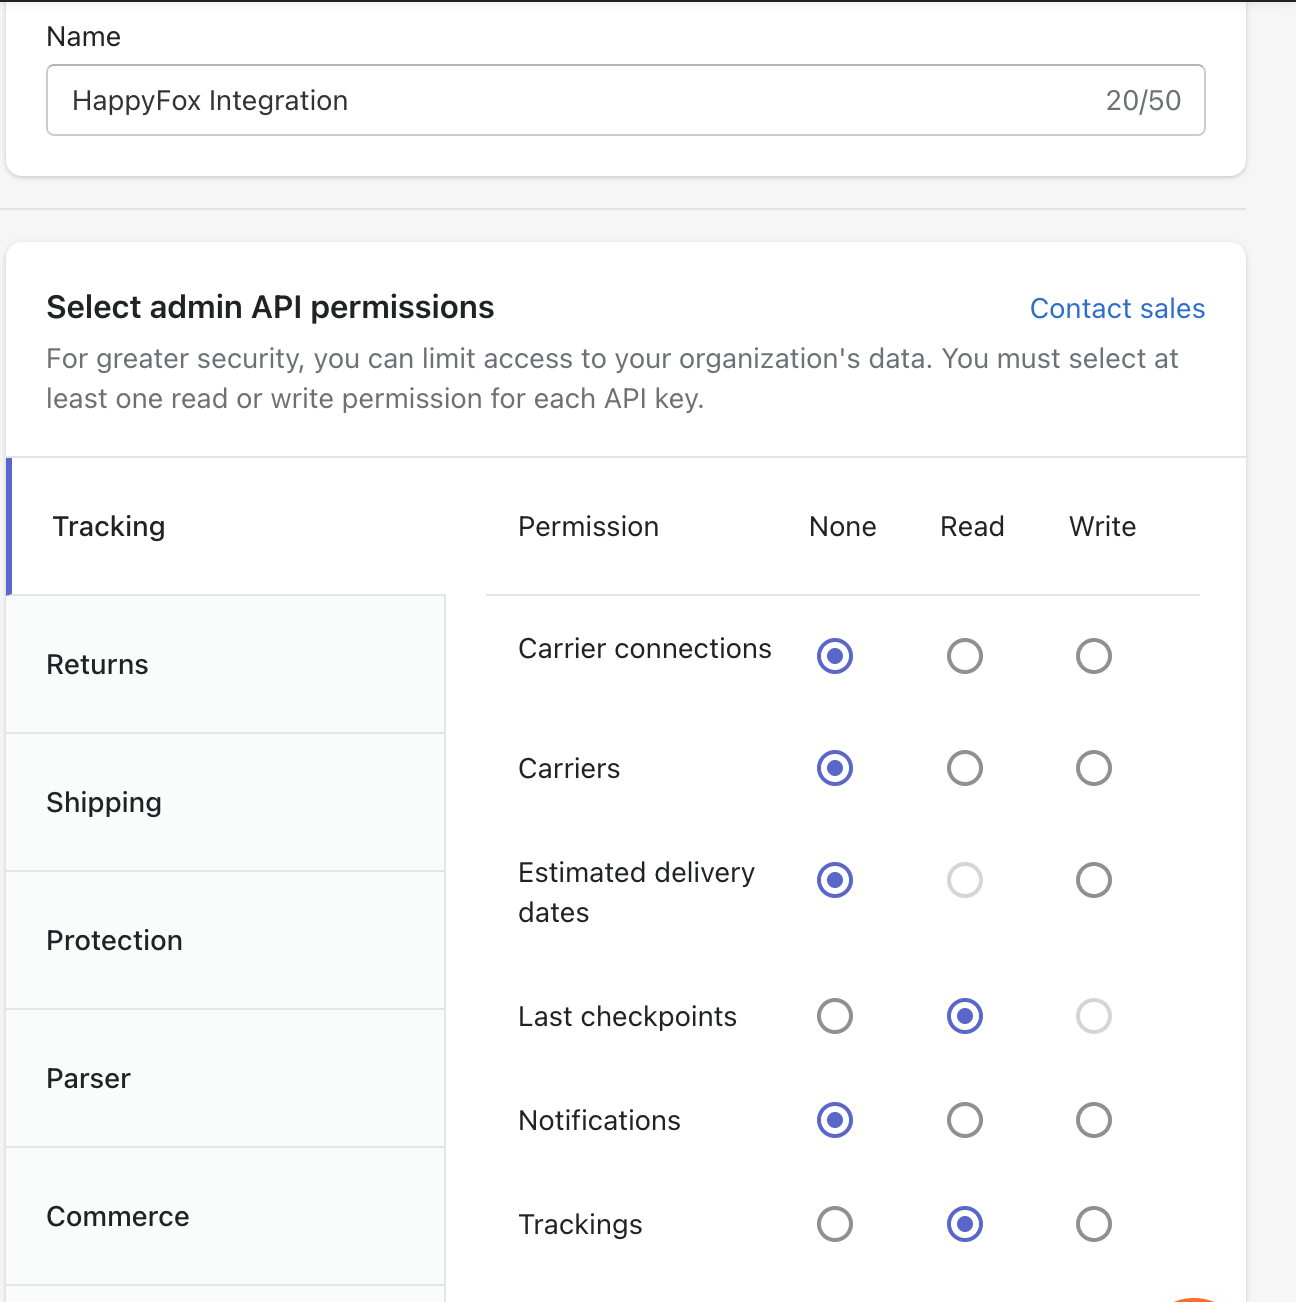
Task: Click the Name input field
Action: [580, 100]
